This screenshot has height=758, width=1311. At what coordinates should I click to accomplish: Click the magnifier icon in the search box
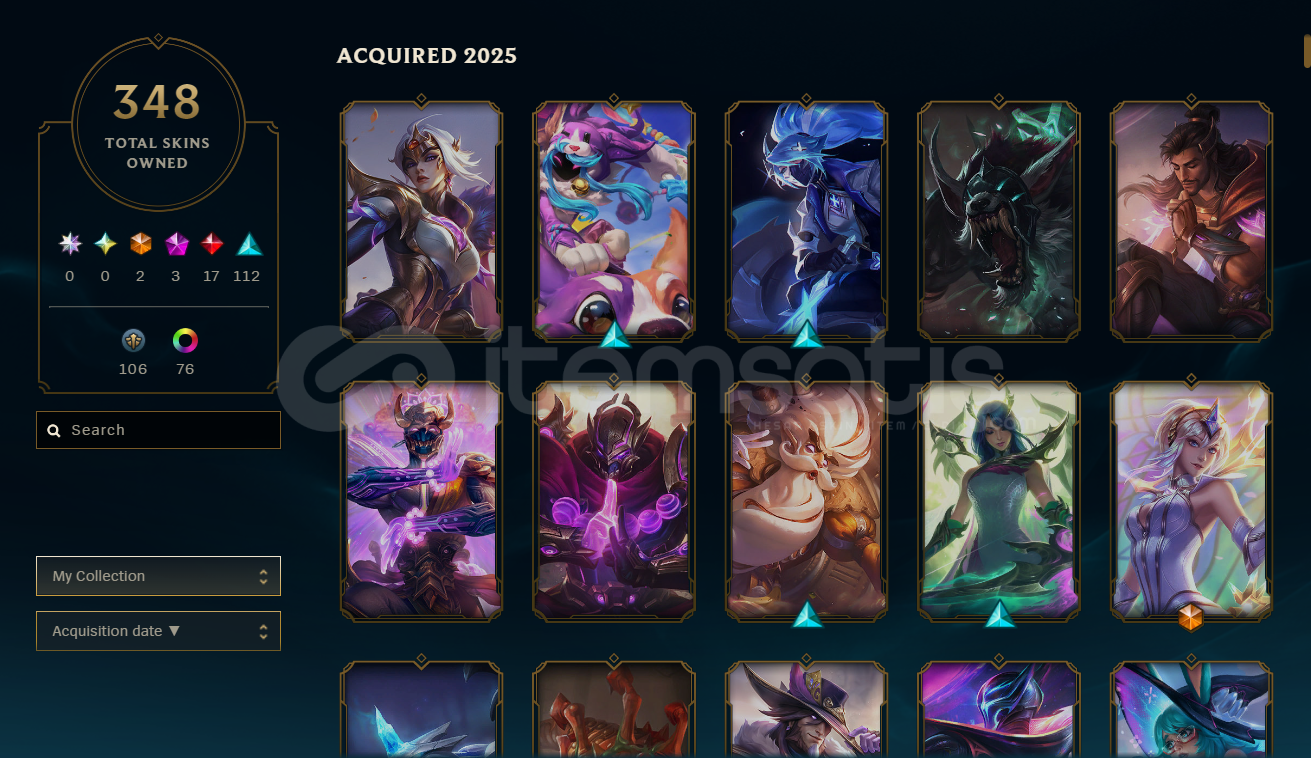click(54, 431)
